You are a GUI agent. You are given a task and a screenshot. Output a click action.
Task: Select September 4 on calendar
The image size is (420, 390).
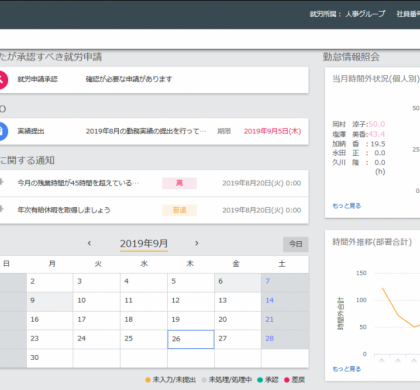click(x=144, y=283)
